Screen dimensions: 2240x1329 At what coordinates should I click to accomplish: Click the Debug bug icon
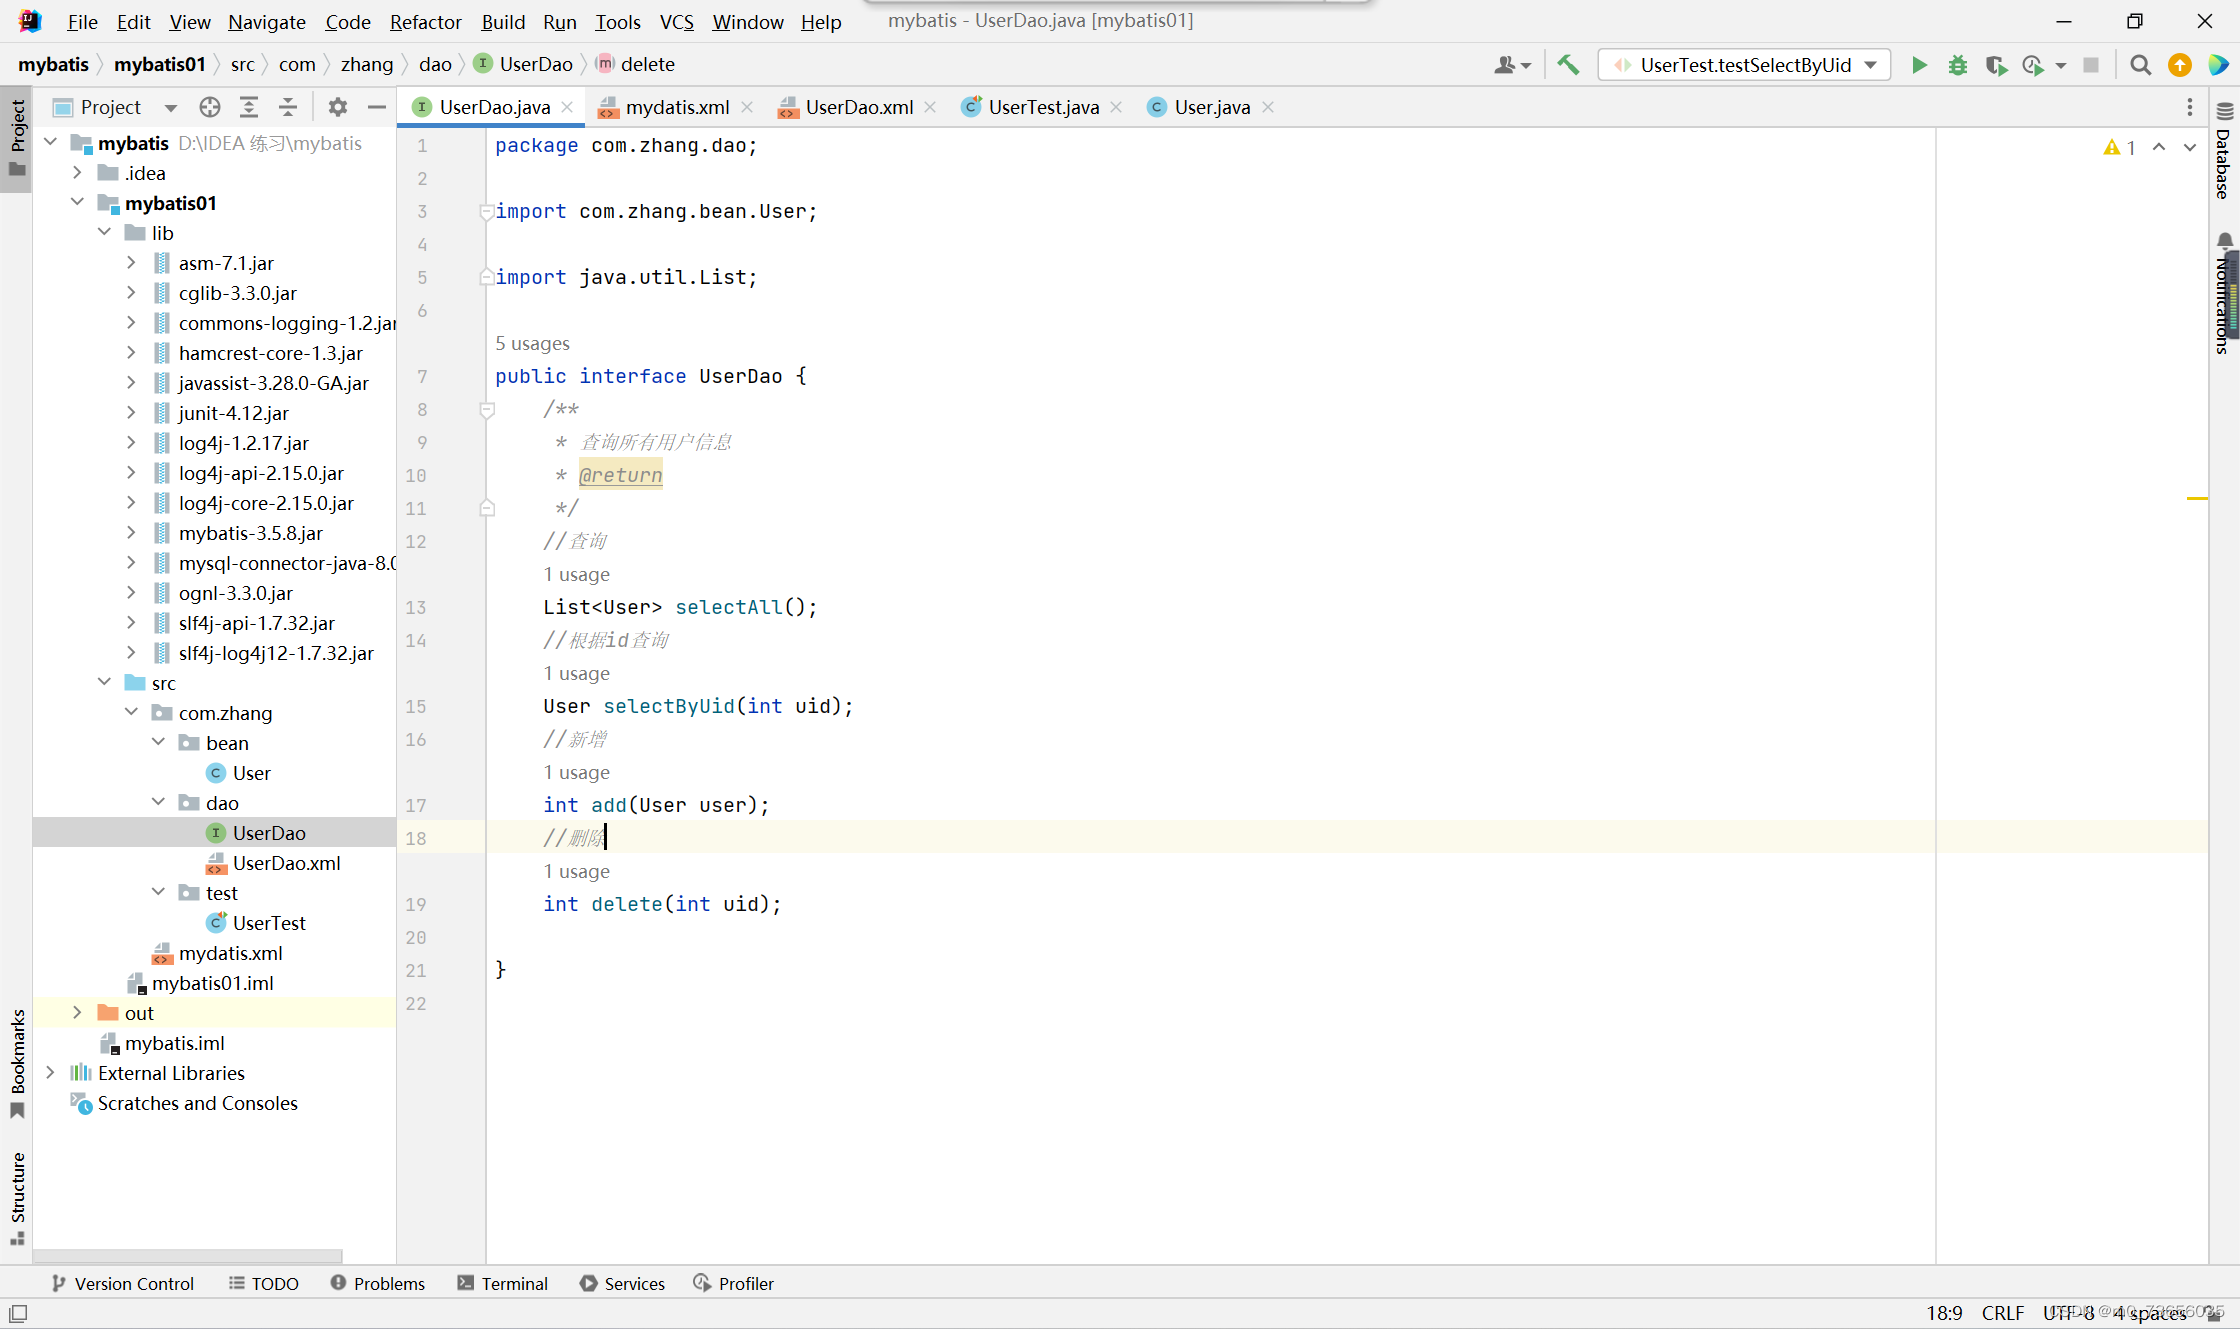(x=1957, y=65)
